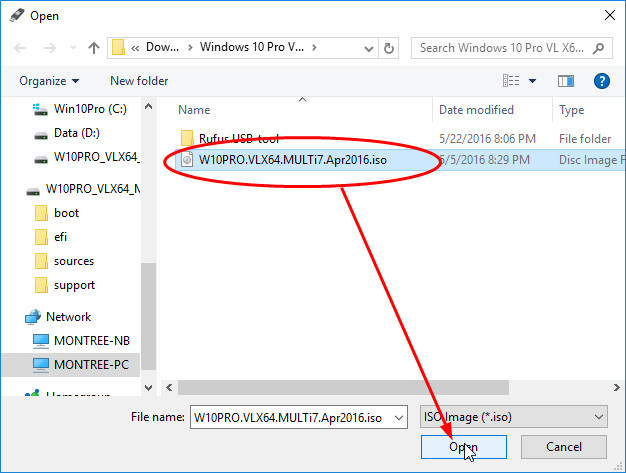The width and height of the screenshot is (626, 473).
Task: Click the MONTREE-NB computer icon
Action: 41,341
